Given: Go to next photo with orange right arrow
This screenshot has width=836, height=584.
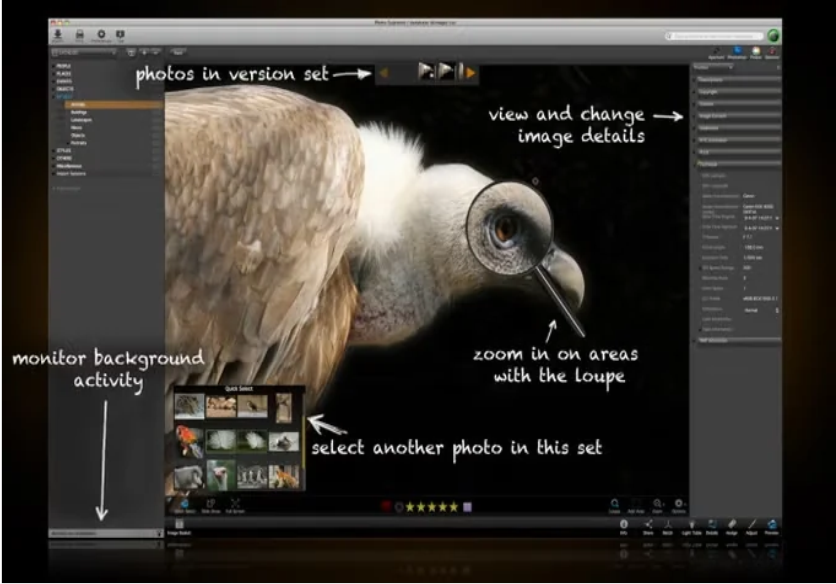Looking at the screenshot, I should (470, 73).
